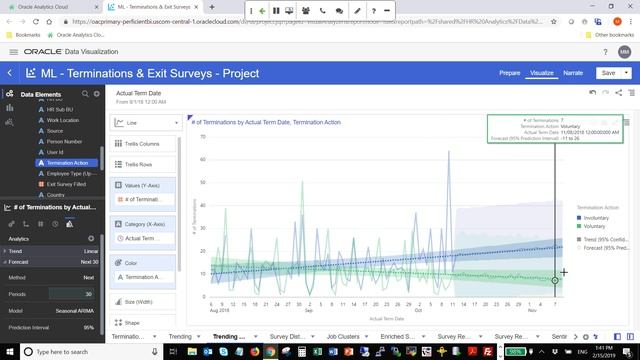
Task: Change forecast Method Next value
Action: (89, 278)
